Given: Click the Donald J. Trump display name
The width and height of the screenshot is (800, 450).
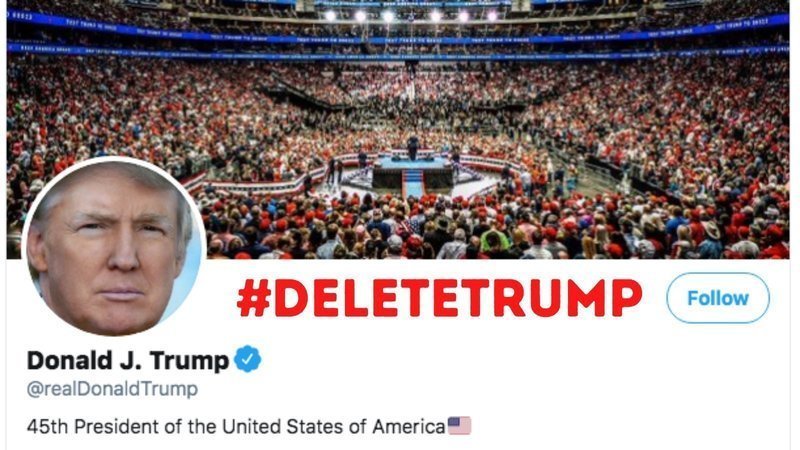Looking at the screenshot, I should pyautogui.click(x=128, y=360).
